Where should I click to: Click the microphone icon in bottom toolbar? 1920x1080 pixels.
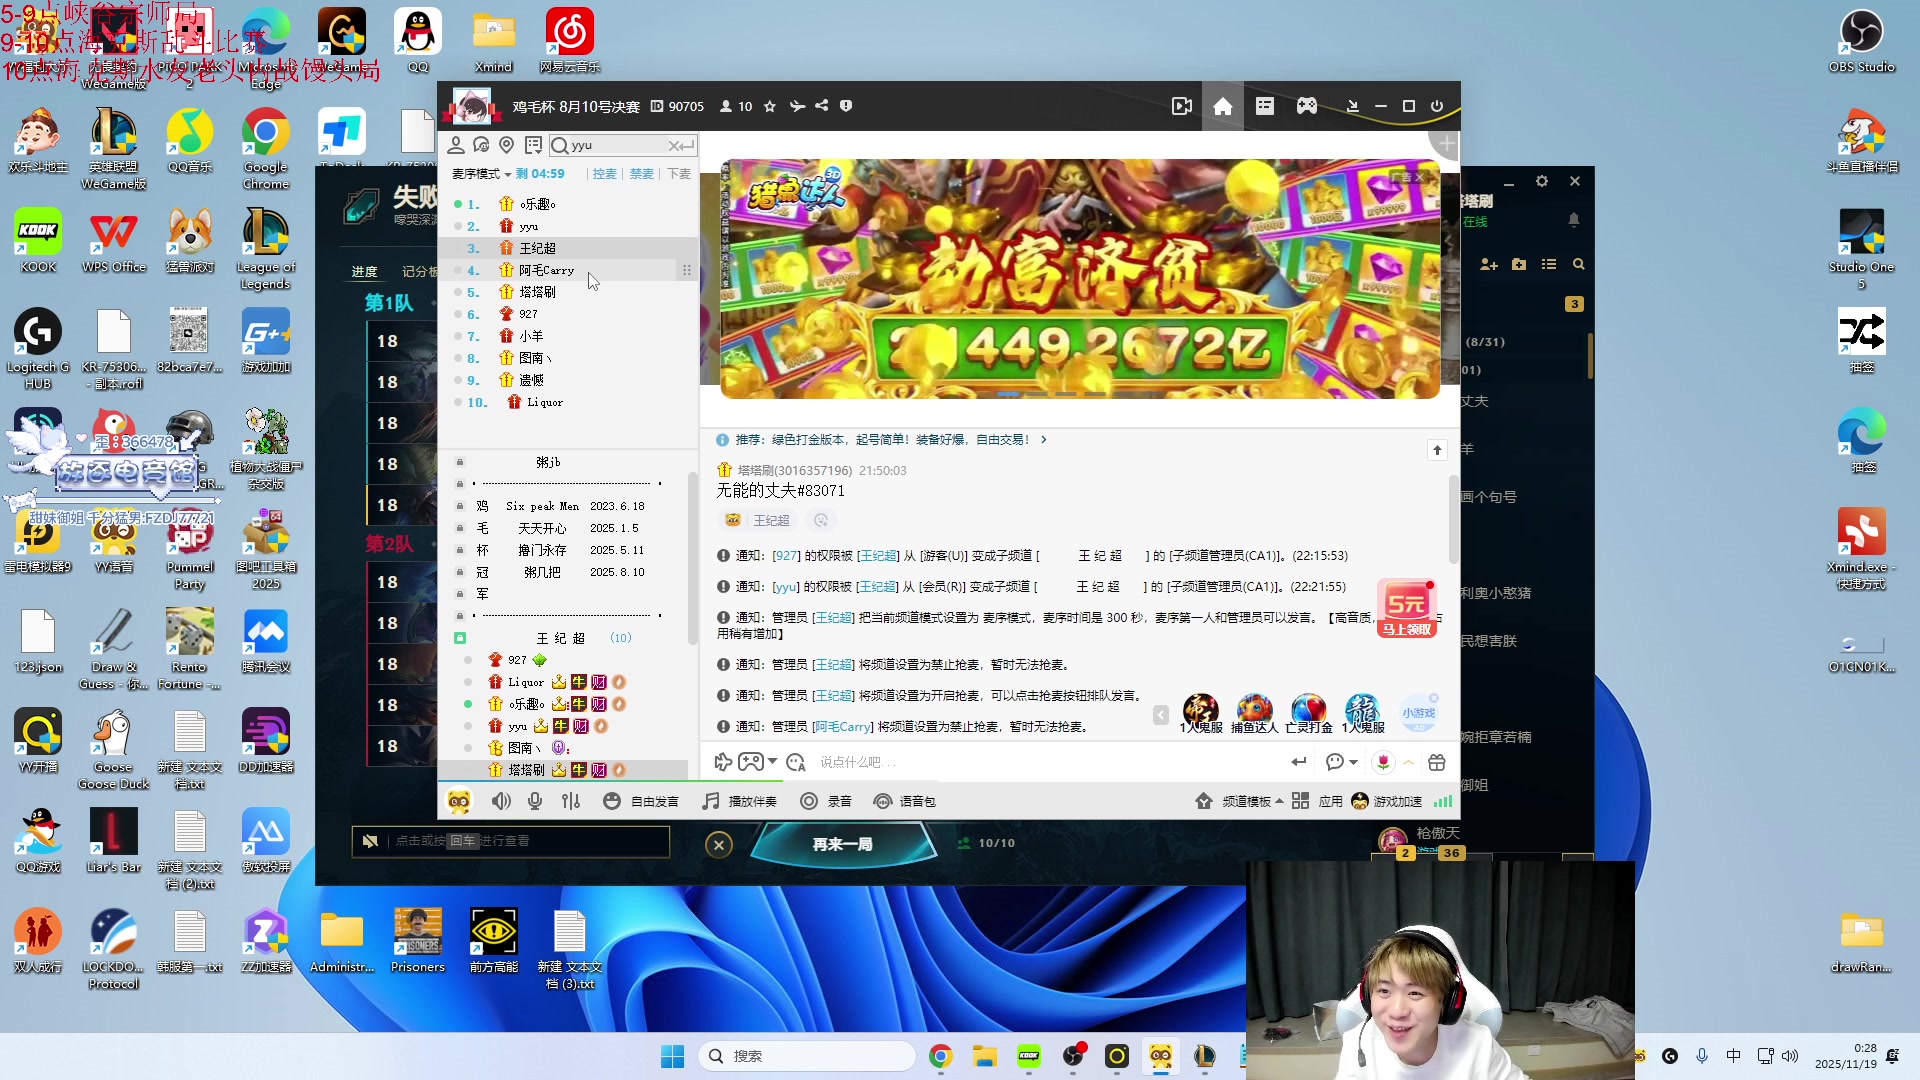coord(535,801)
